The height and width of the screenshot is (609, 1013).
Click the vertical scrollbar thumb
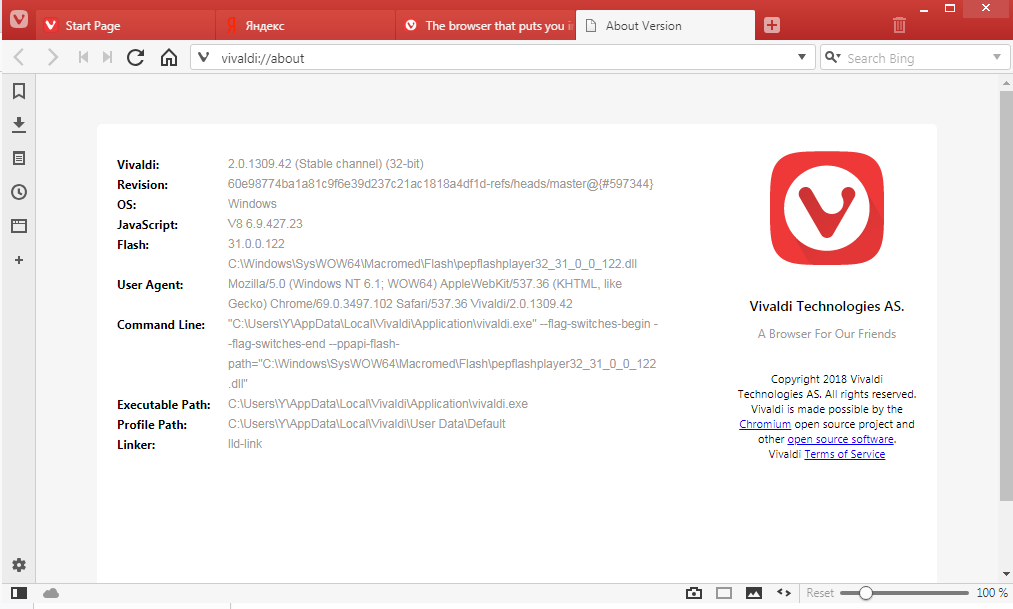tap(1006, 296)
